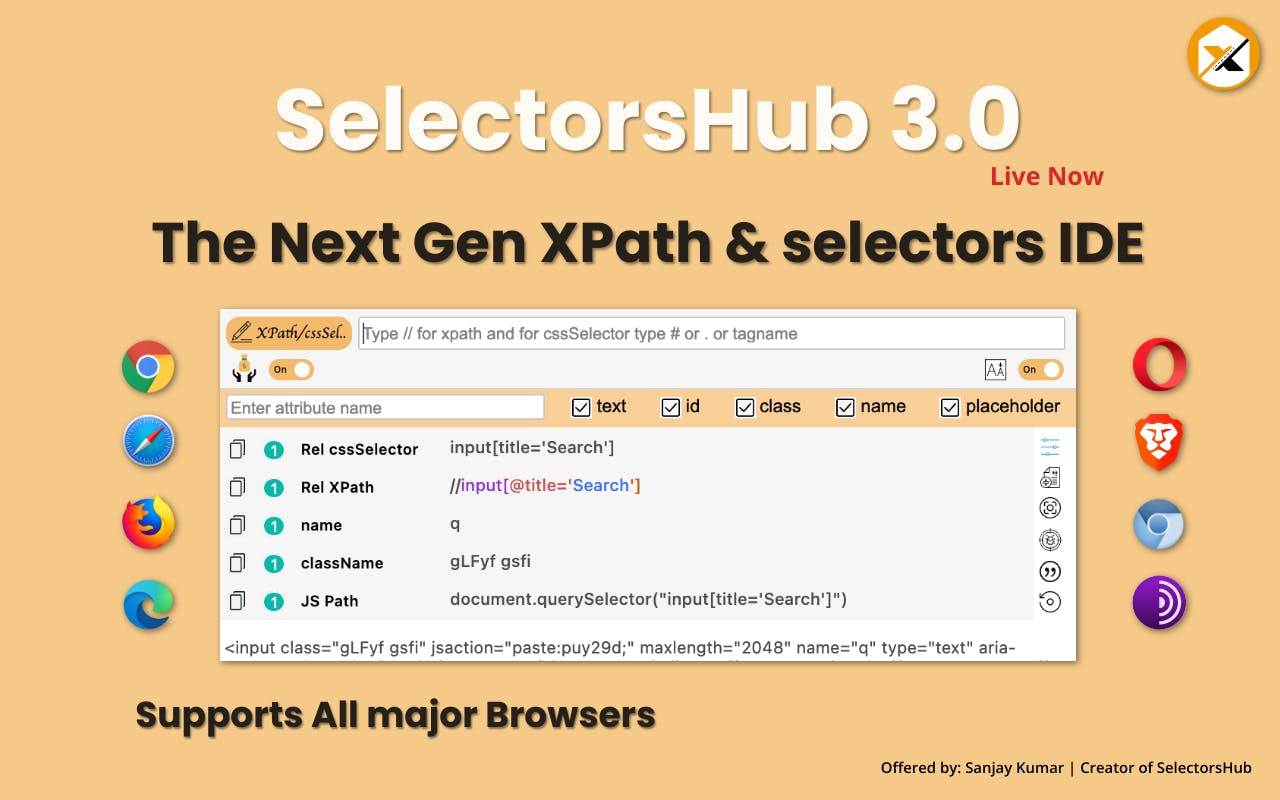Click the document.querySelector JS Path value
Screen dimensions: 1280x800
click(x=649, y=599)
